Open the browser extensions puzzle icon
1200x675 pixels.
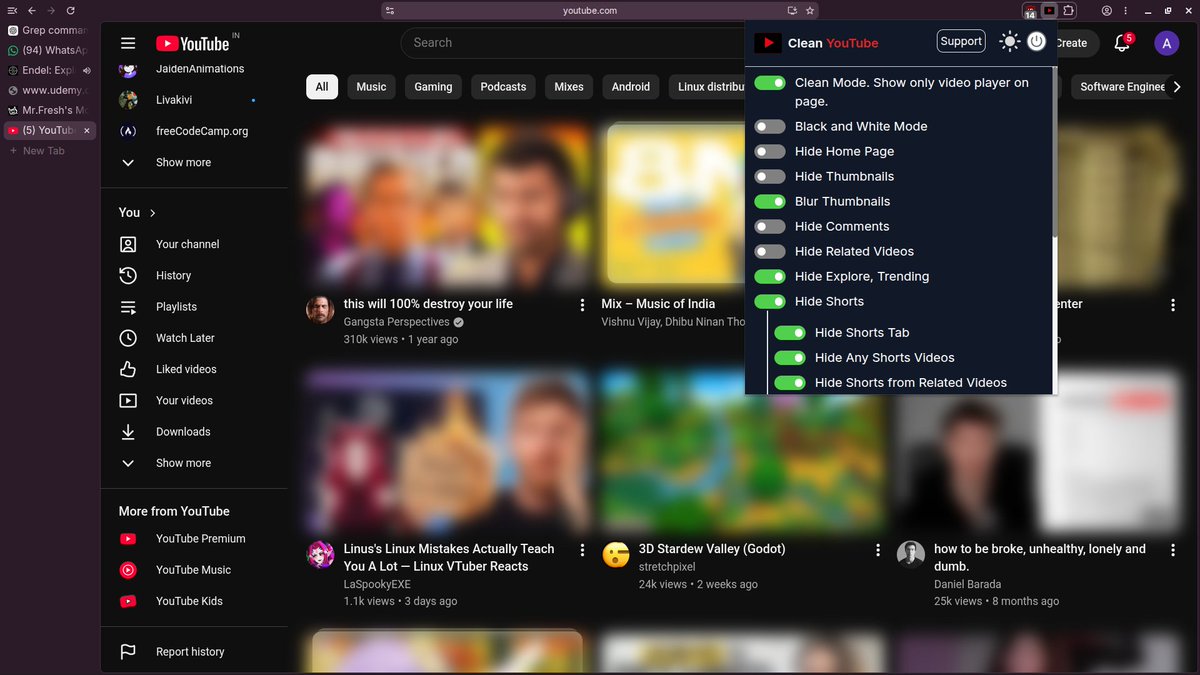tap(1069, 10)
